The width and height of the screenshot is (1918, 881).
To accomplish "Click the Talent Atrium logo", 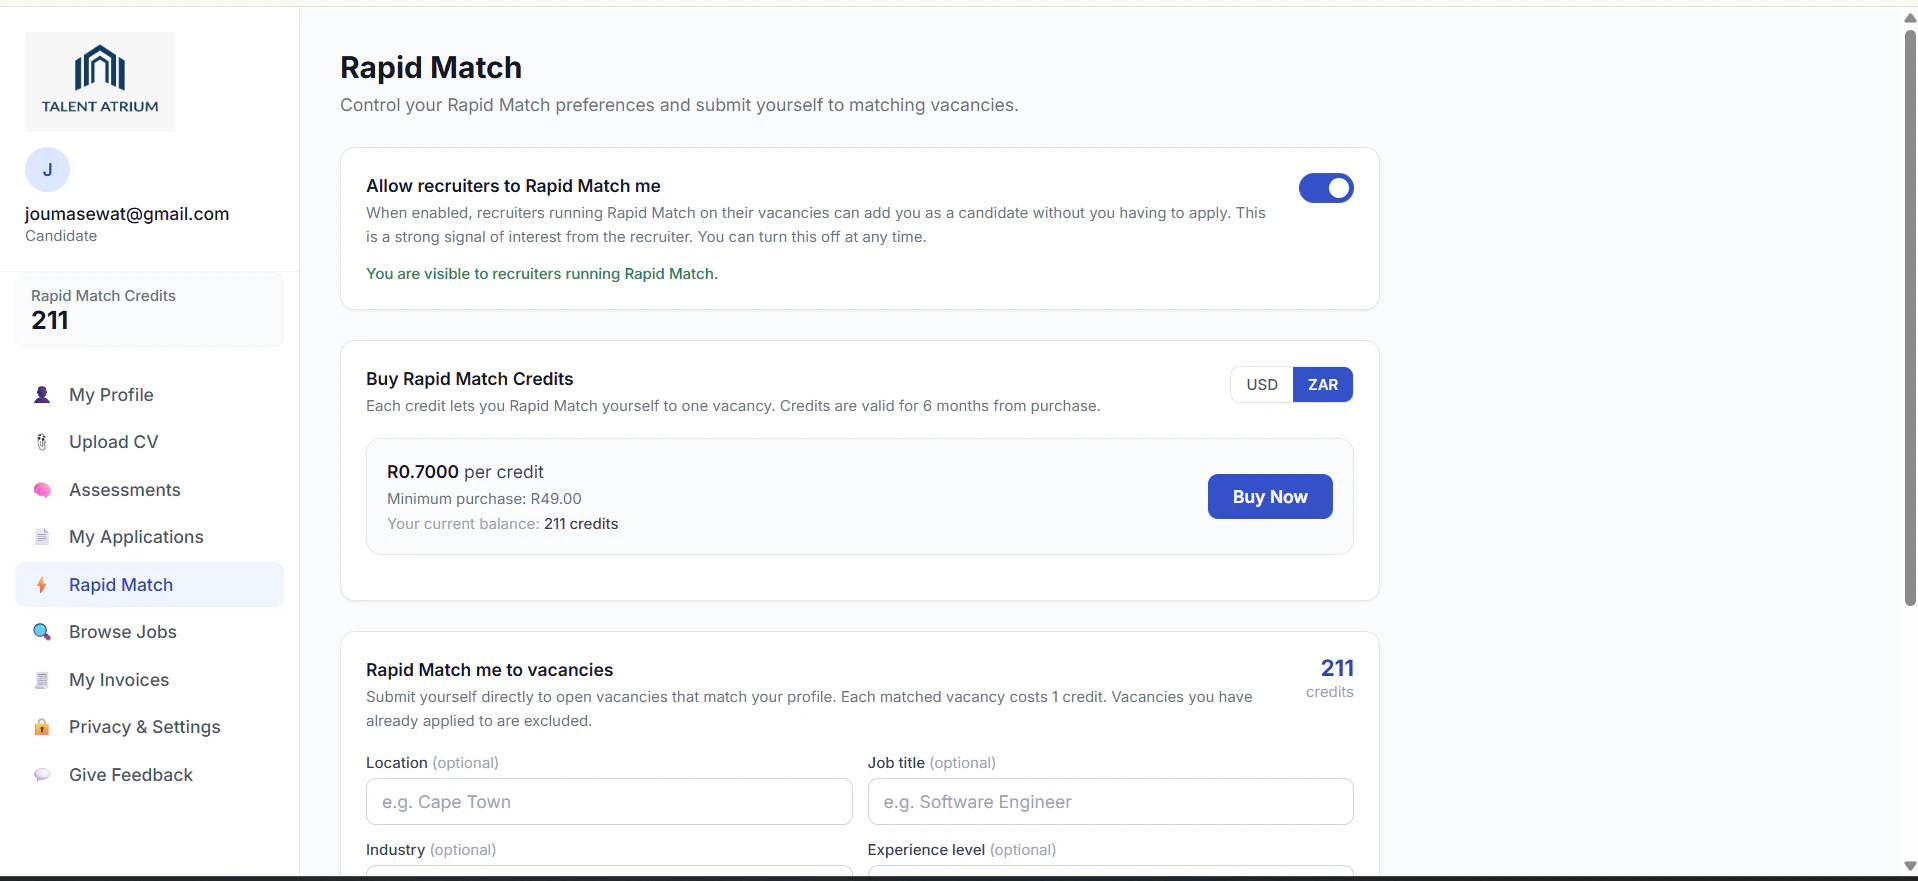I will pyautogui.click(x=100, y=82).
